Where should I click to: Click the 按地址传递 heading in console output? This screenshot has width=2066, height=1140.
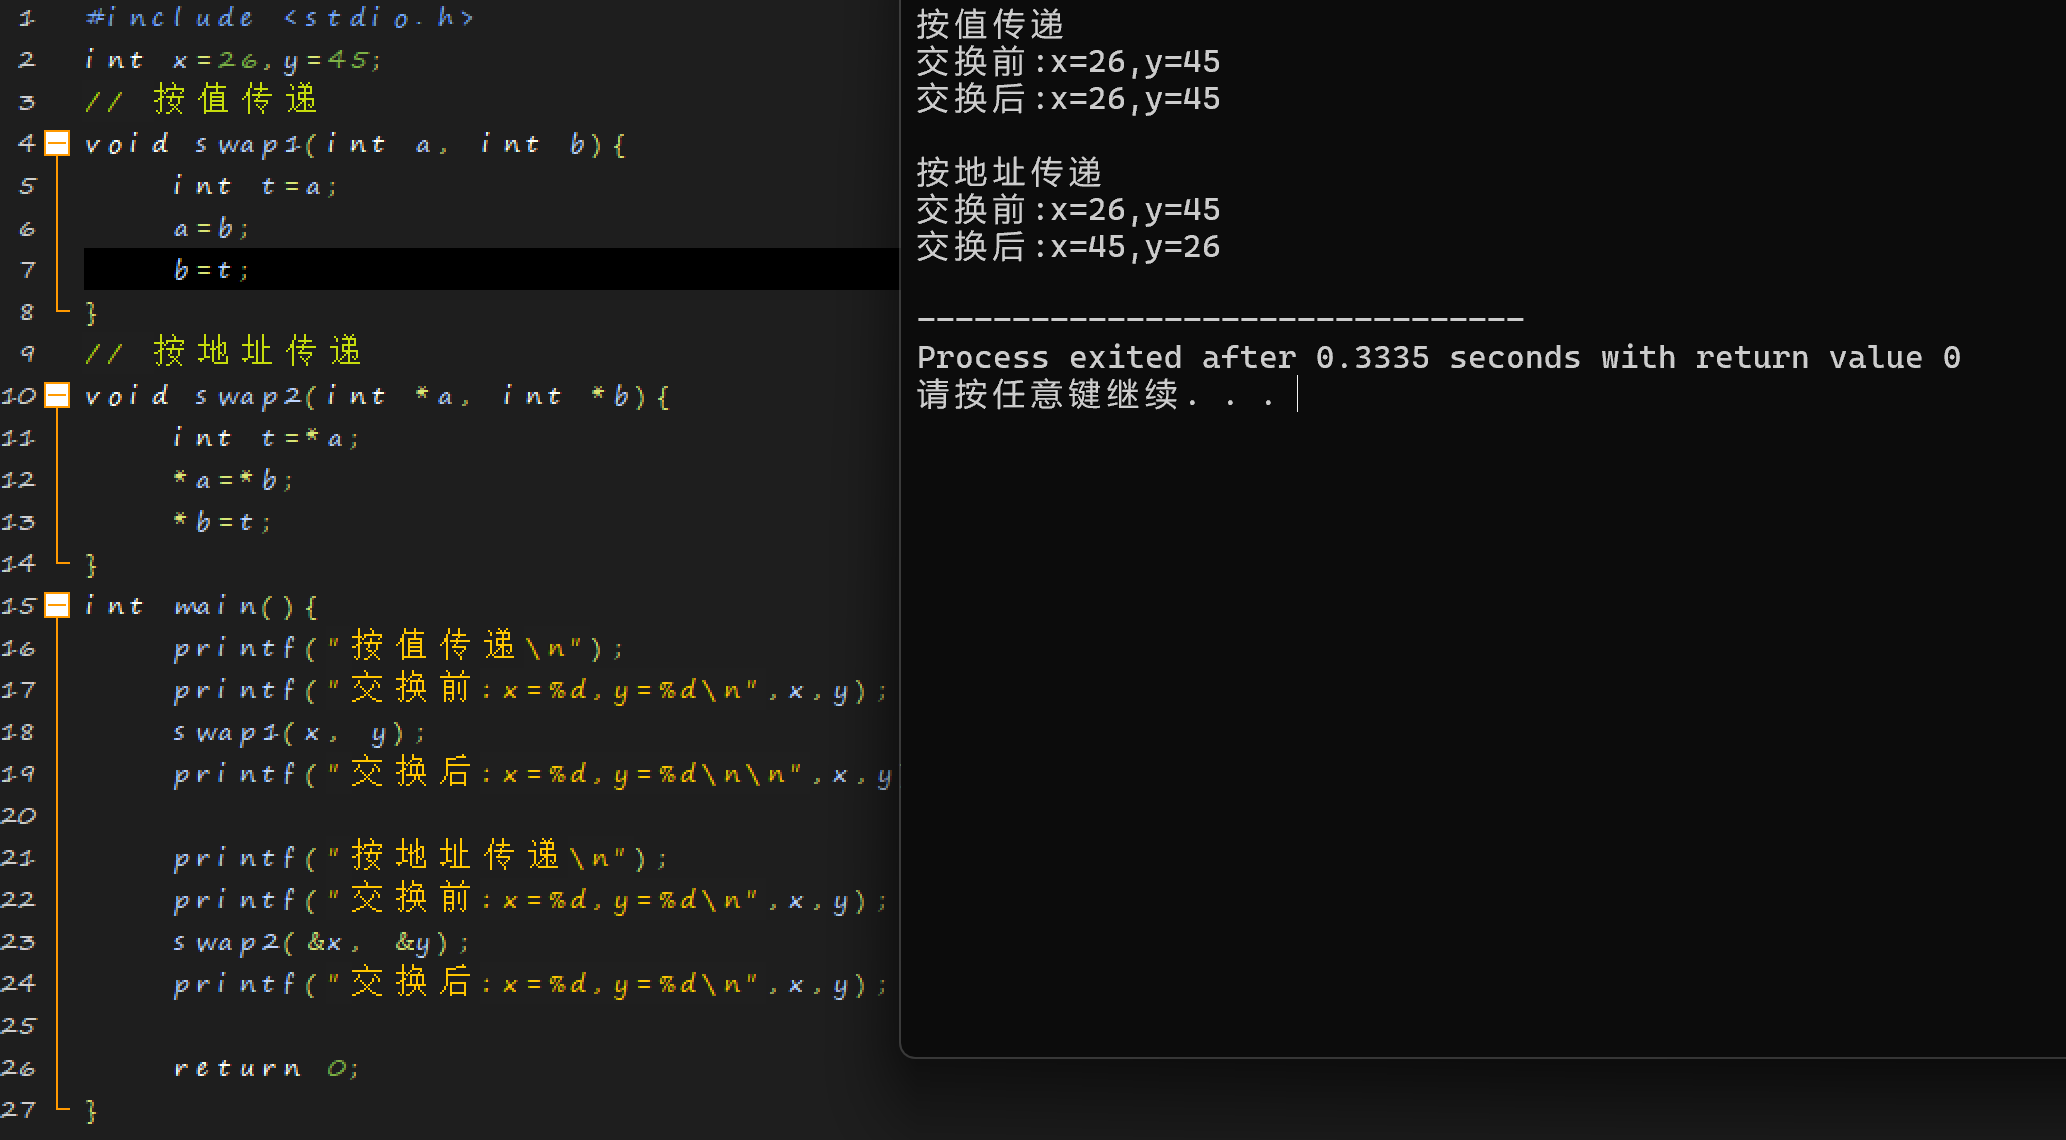1008,172
